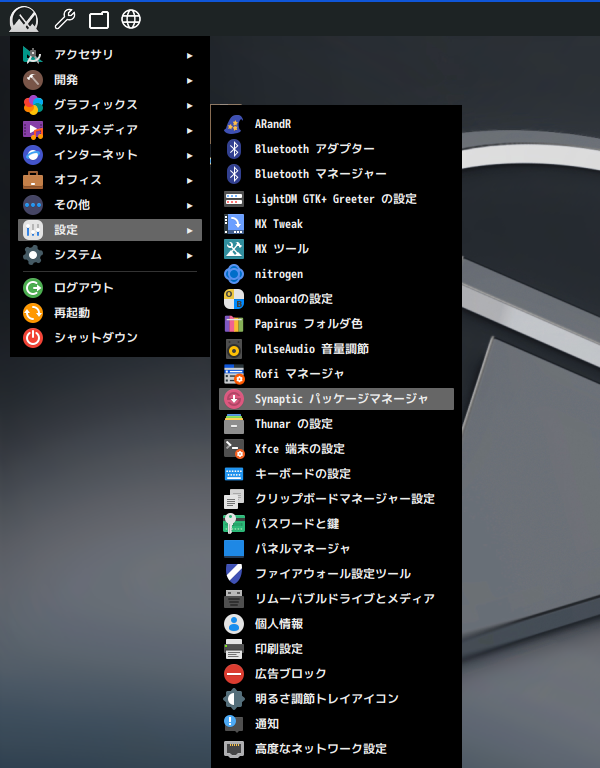Expand the 設定 submenu arrow

(x=190, y=230)
